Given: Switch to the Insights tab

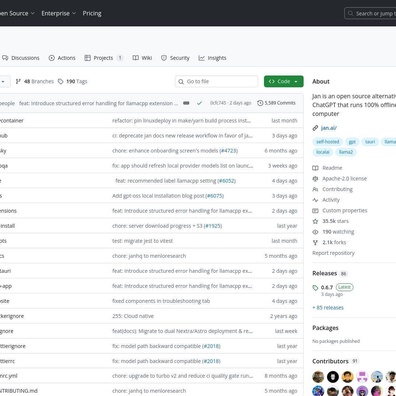Looking at the screenshot, I should pos(212,58).
